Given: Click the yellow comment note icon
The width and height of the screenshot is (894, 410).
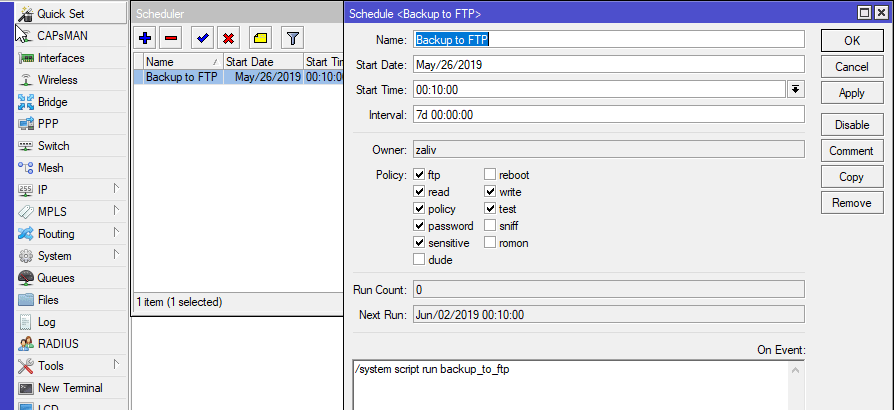Looking at the screenshot, I should coord(259,39).
